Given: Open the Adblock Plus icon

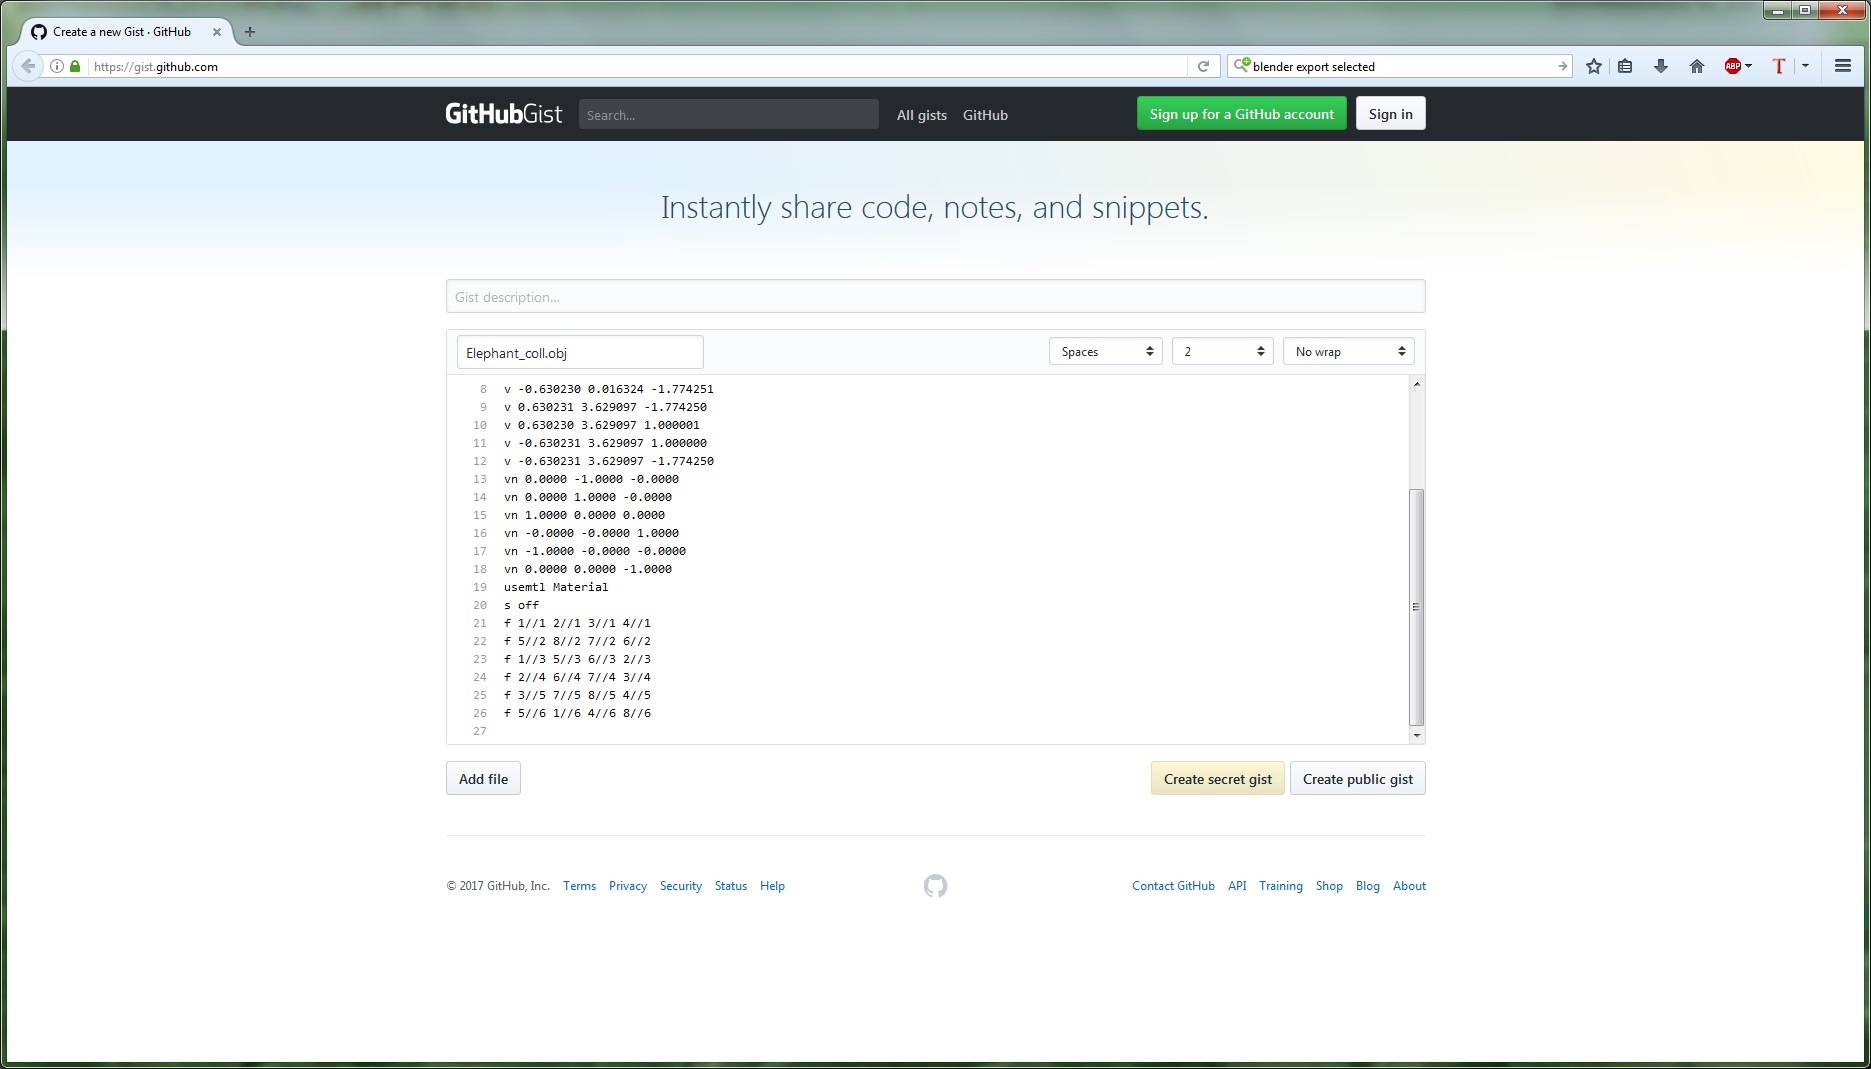Looking at the screenshot, I should (x=1733, y=66).
